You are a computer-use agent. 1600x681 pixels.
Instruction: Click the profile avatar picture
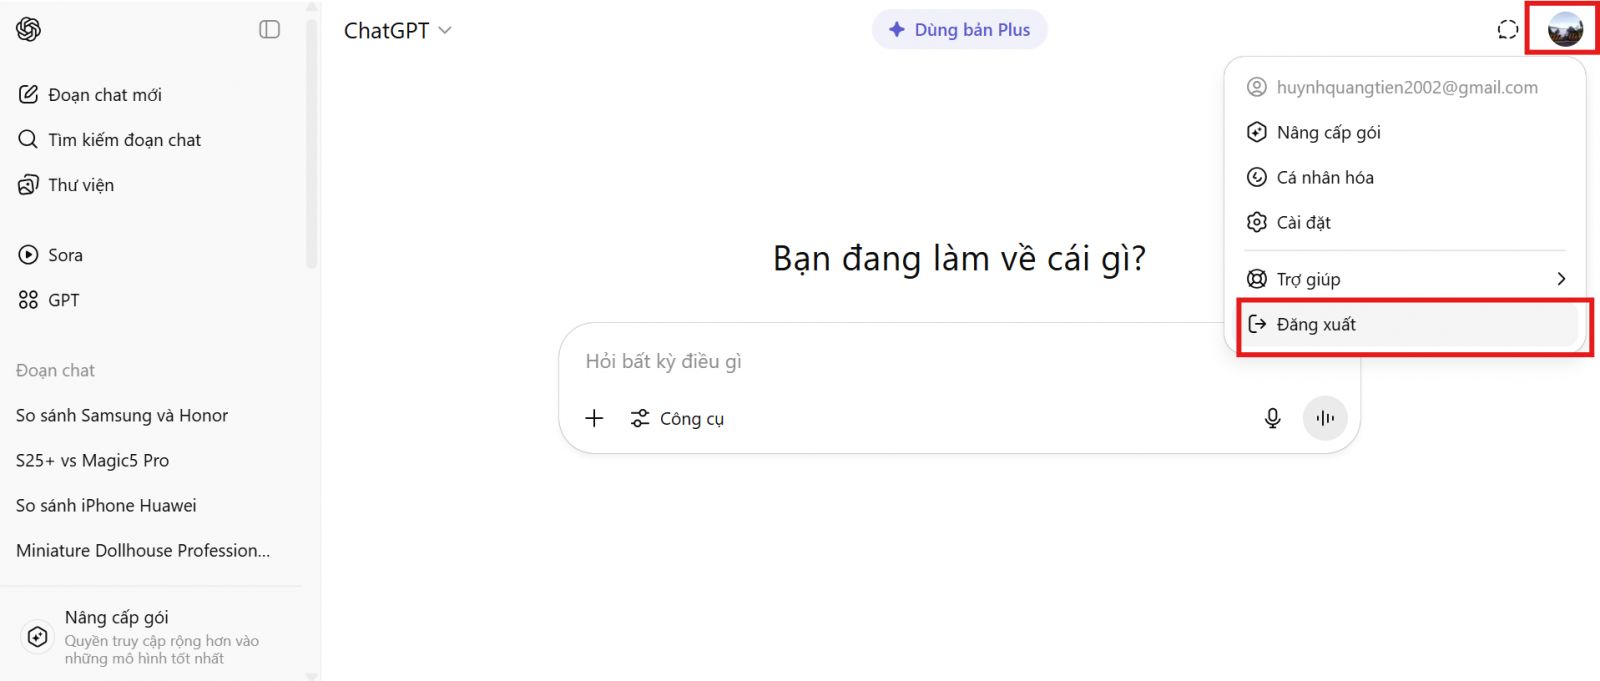click(x=1565, y=29)
